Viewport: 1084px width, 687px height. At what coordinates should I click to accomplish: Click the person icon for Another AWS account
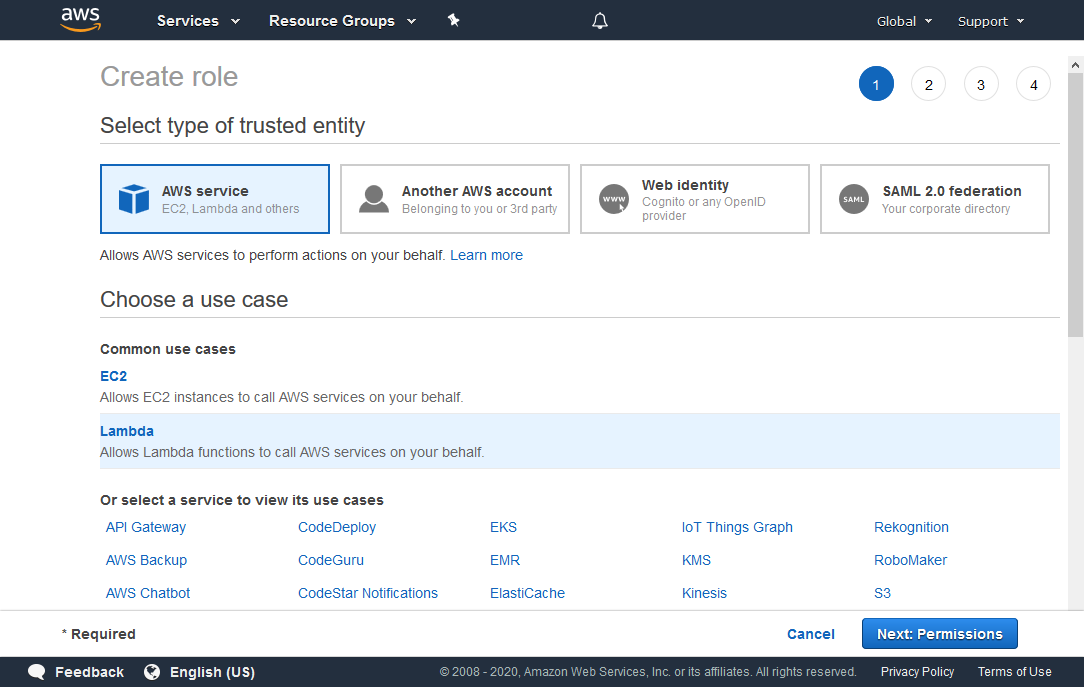[x=374, y=199]
